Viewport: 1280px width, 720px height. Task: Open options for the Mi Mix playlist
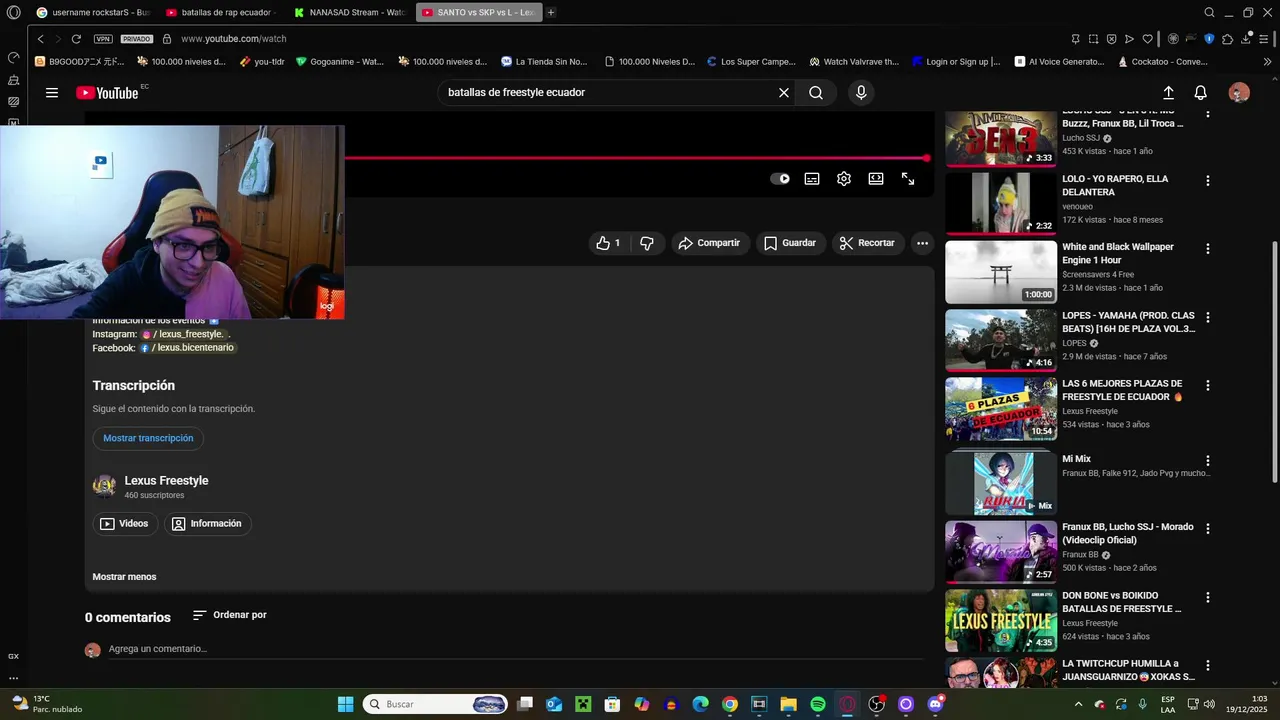click(1208, 461)
